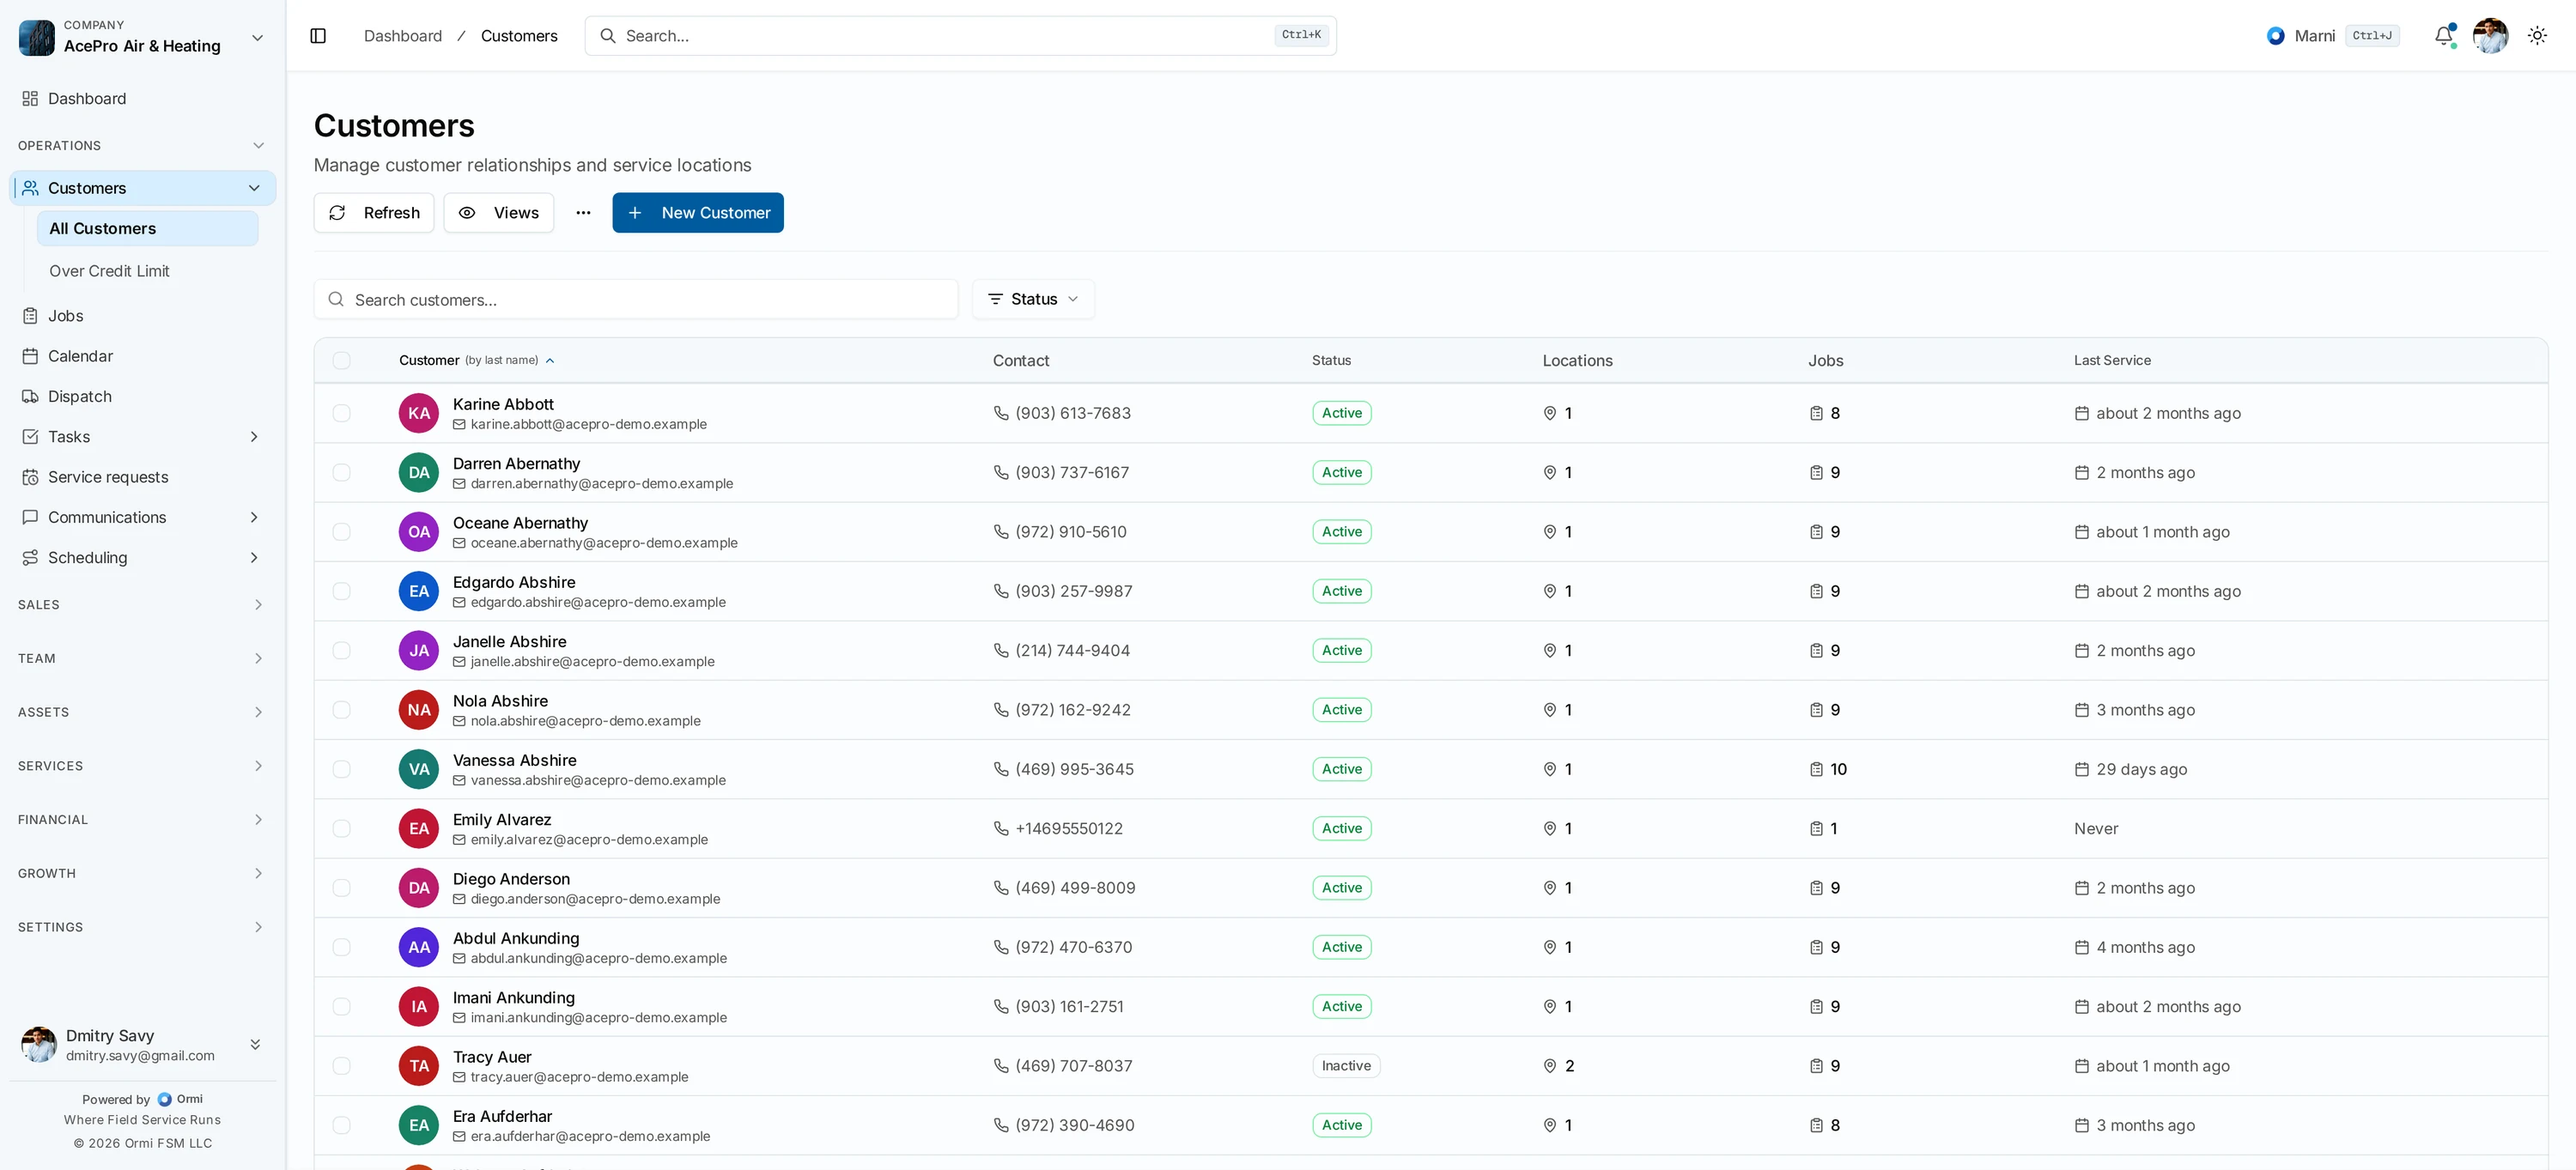Open Dashboard in the sidebar
2576x1170 pixels.
pos(142,99)
